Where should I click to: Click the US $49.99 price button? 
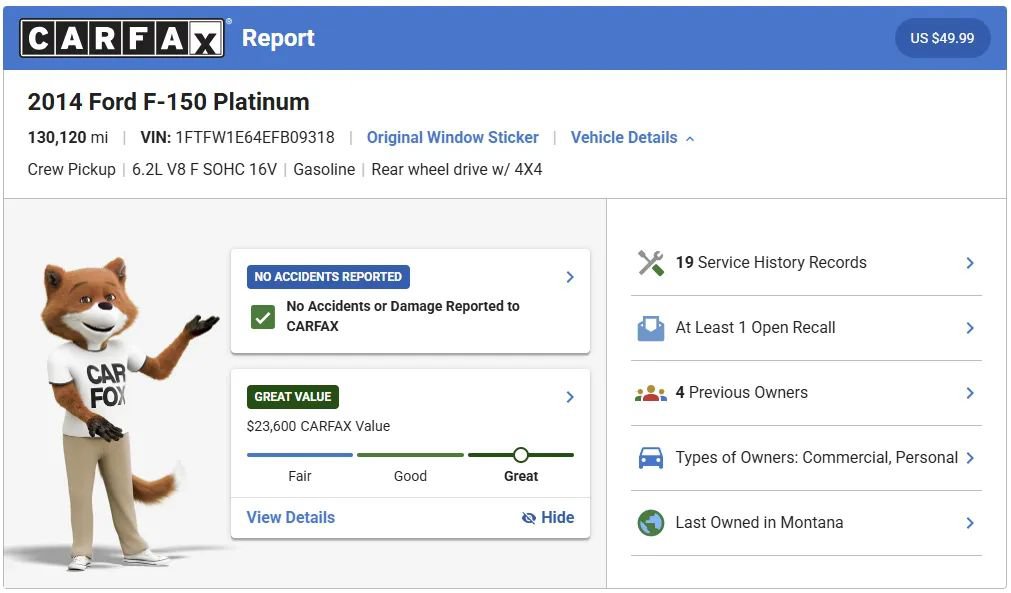[x=942, y=38]
